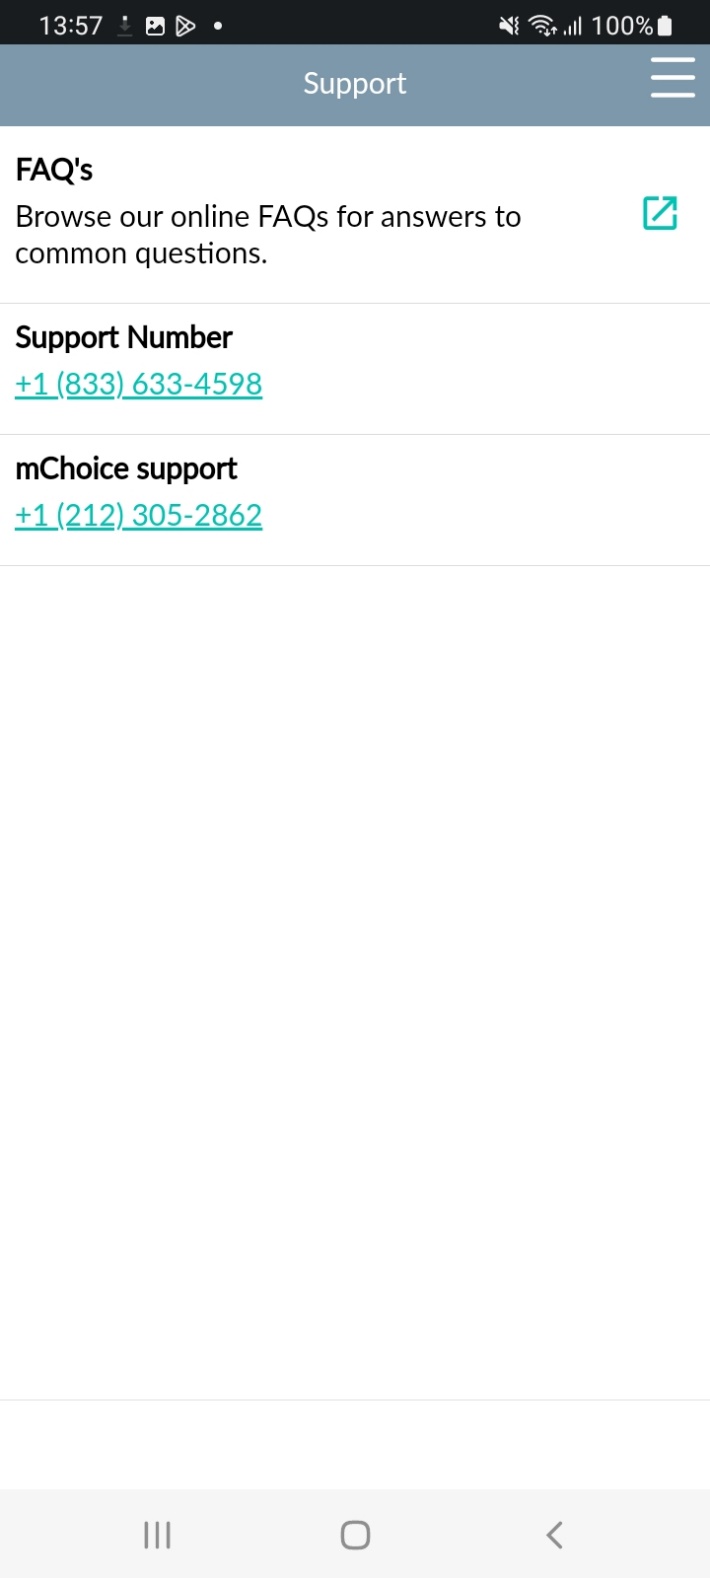Tap the Android back navigation button
Image resolution: width=710 pixels, height=1578 pixels.
click(x=555, y=1534)
